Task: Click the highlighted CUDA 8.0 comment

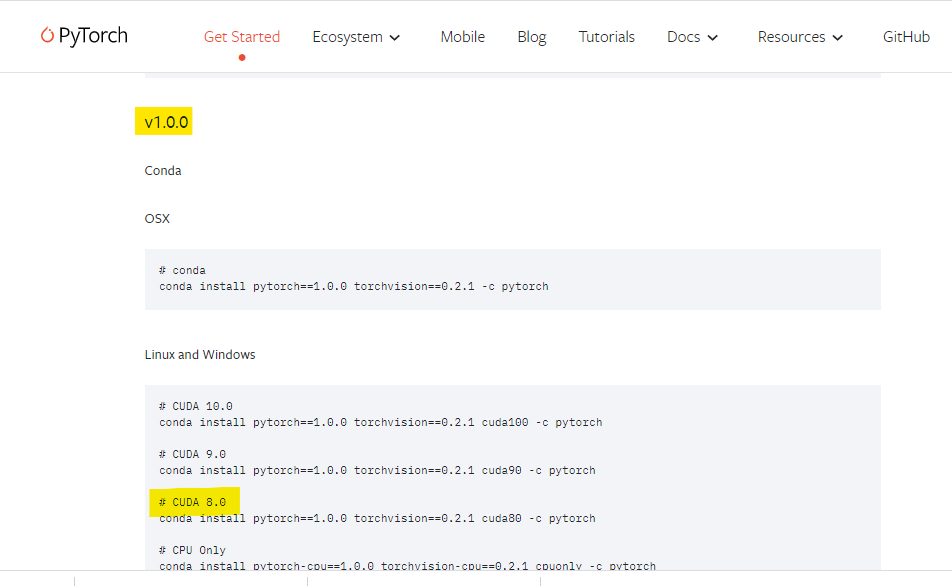Action: coord(193,501)
